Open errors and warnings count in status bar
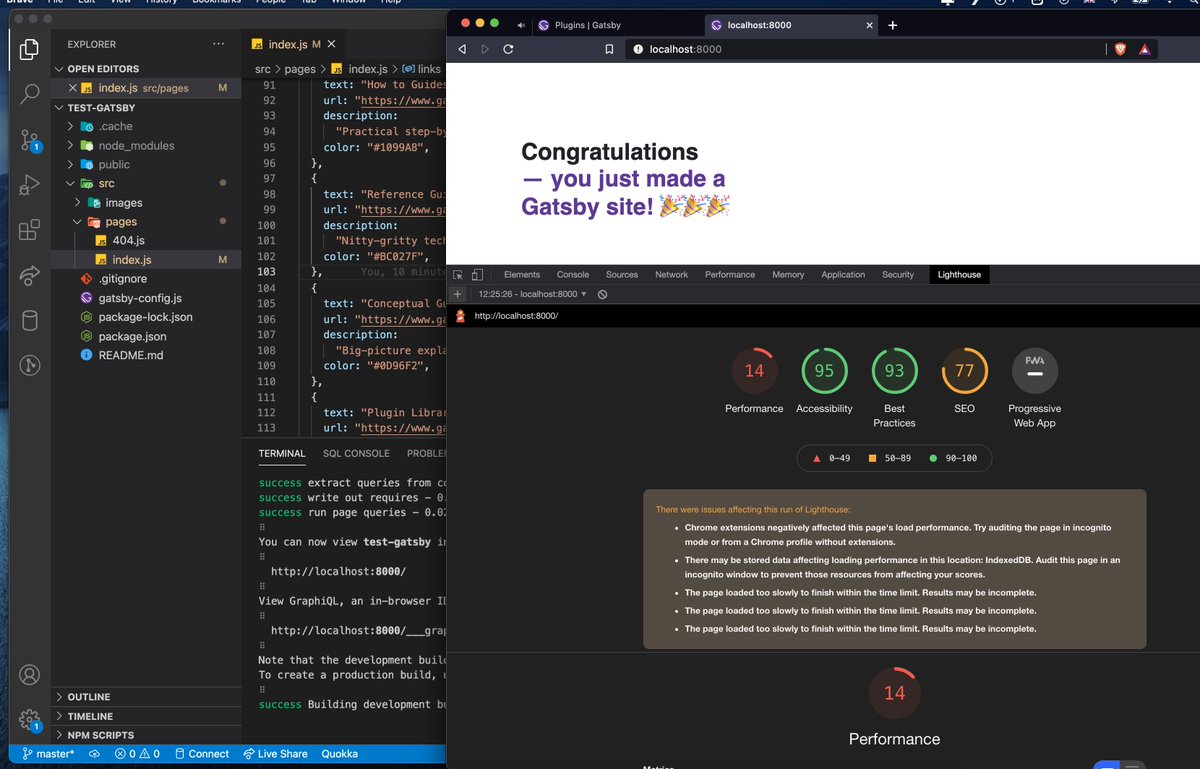 137,754
